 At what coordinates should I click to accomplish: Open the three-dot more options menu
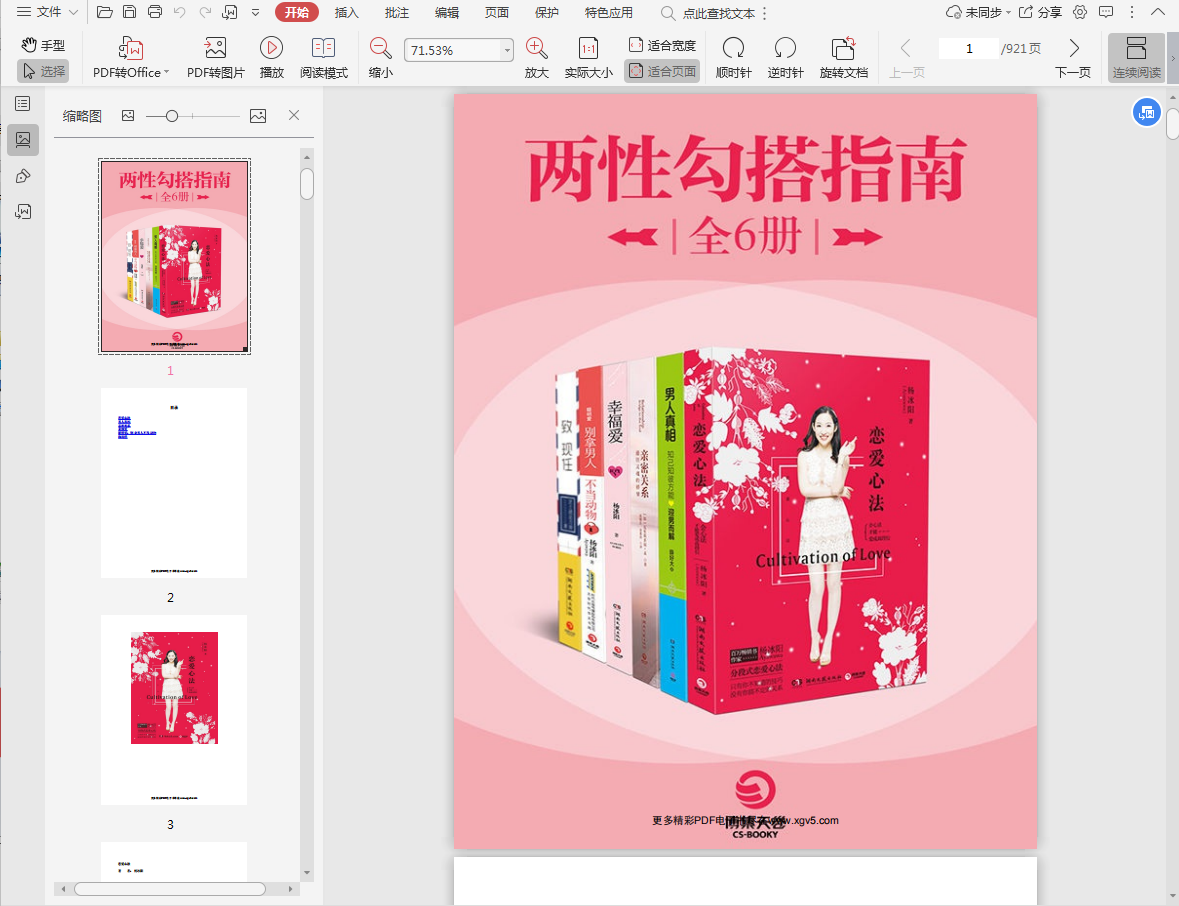tap(1132, 12)
